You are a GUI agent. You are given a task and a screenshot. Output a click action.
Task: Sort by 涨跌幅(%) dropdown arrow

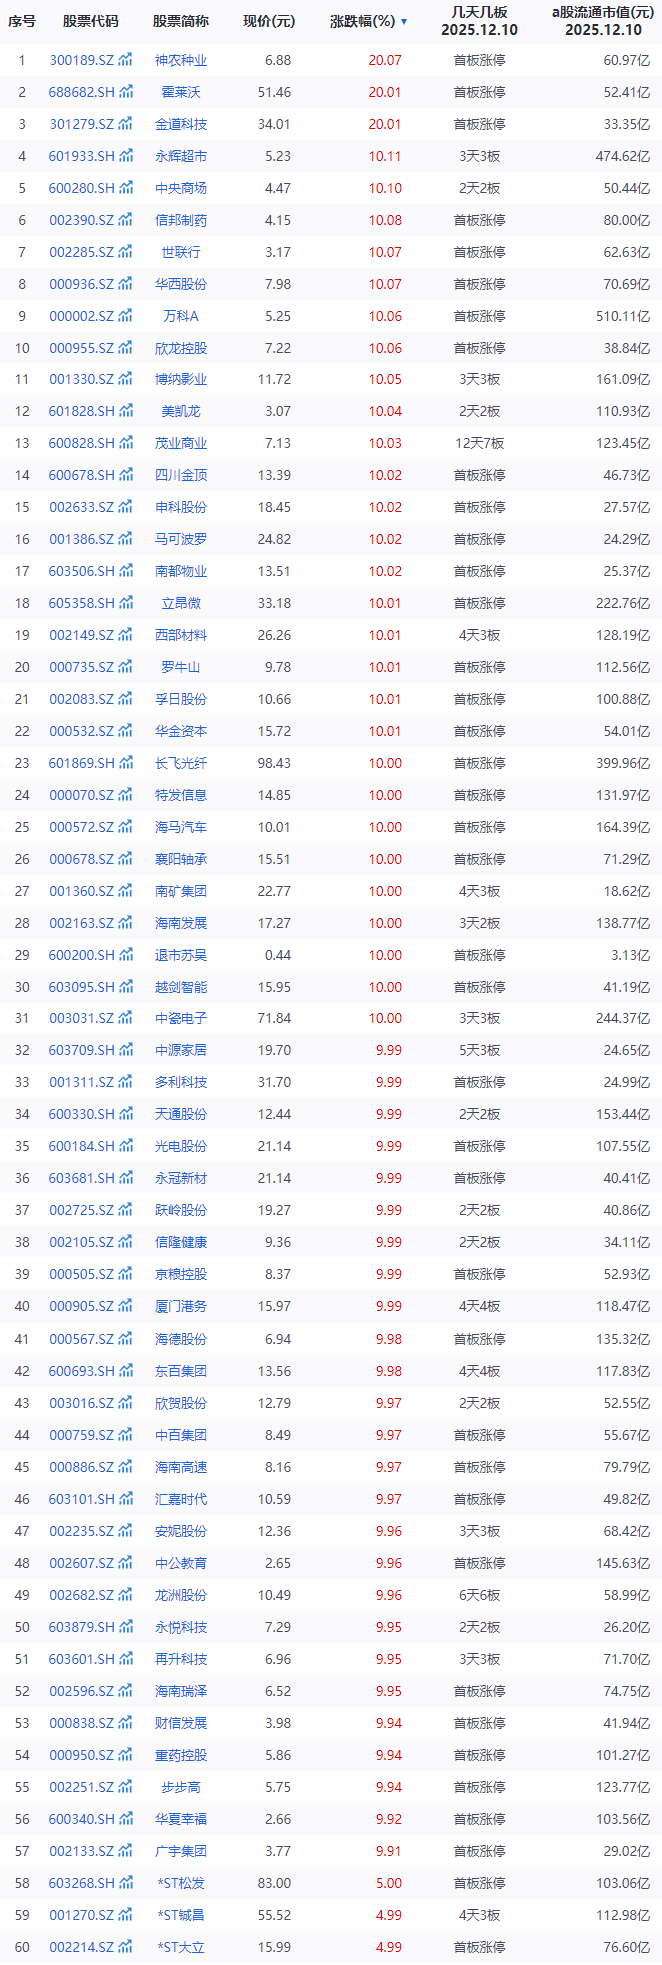(x=404, y=22)
